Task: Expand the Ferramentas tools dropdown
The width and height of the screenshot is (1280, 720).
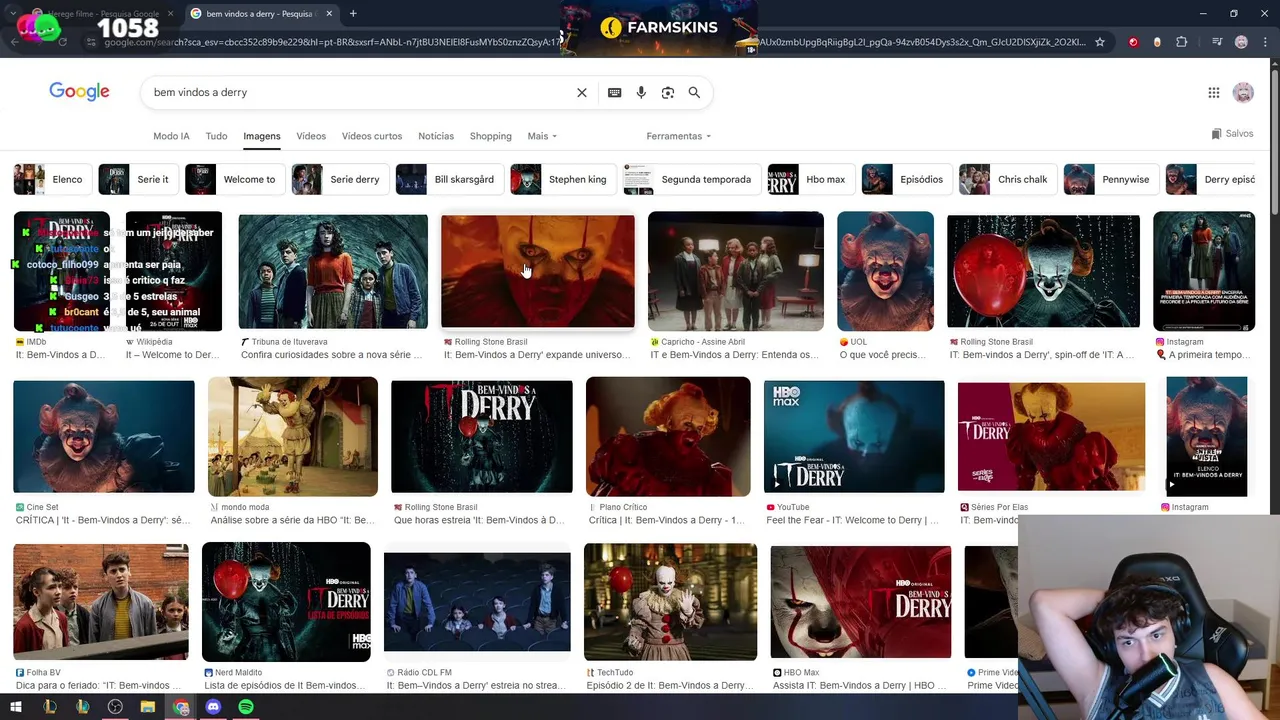Action: (679, 136)
